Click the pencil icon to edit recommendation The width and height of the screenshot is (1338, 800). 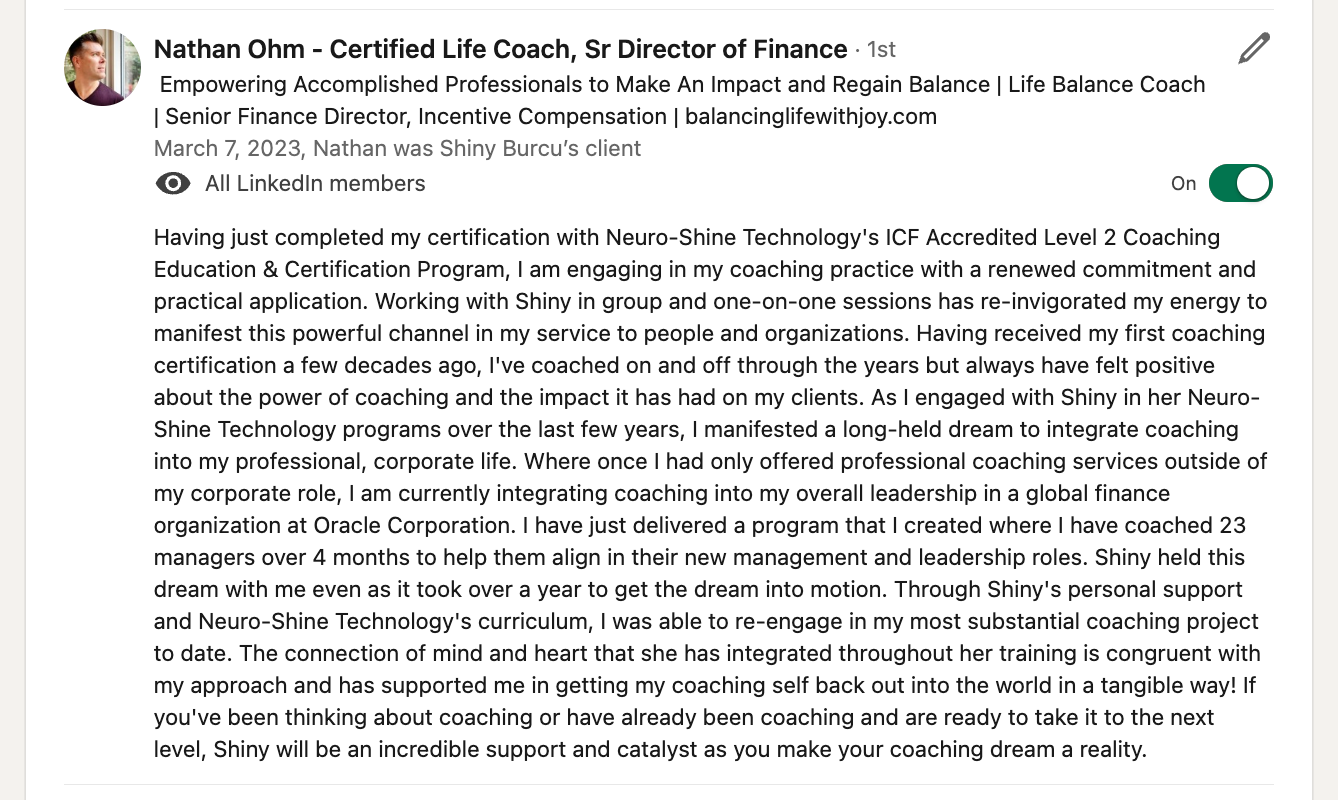coord(1253,47)
